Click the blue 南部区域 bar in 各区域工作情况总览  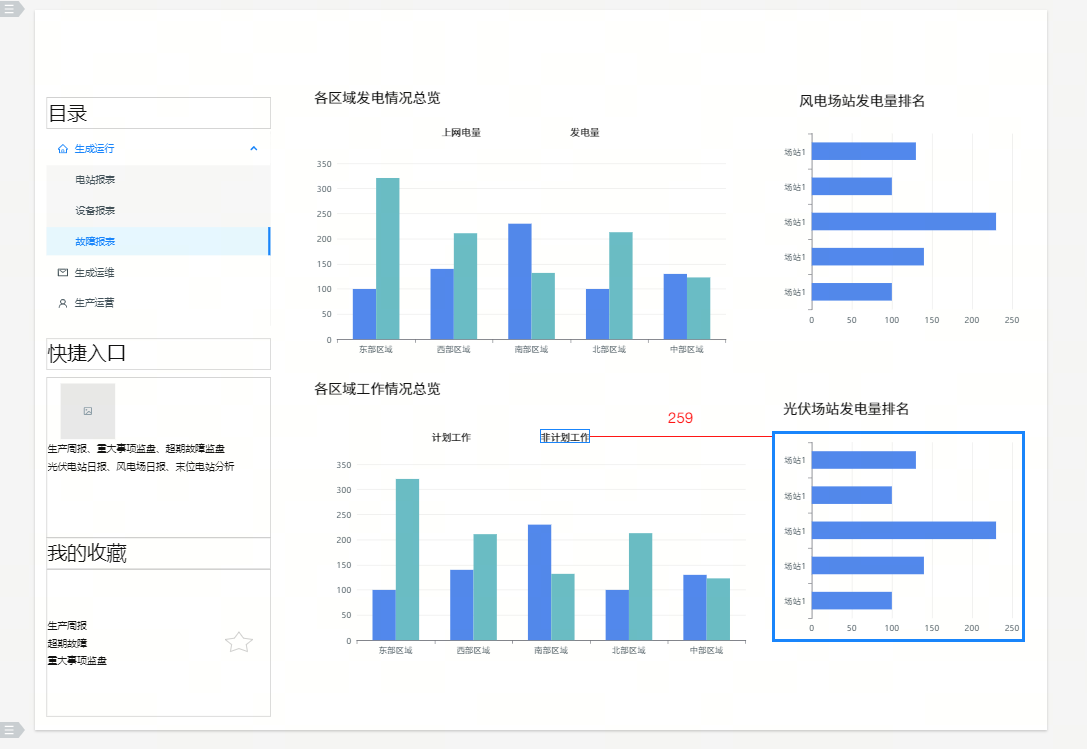[x=539, y=583]
